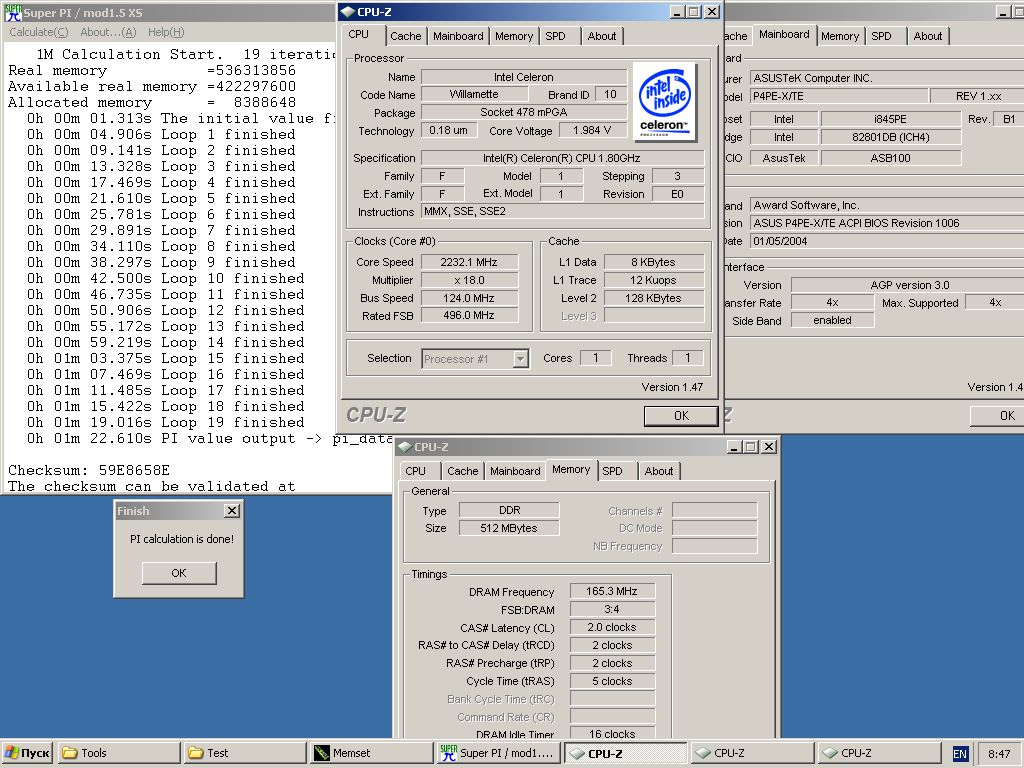
Task: Open the Tools folder in taskbar
Action: pos(118,753)
